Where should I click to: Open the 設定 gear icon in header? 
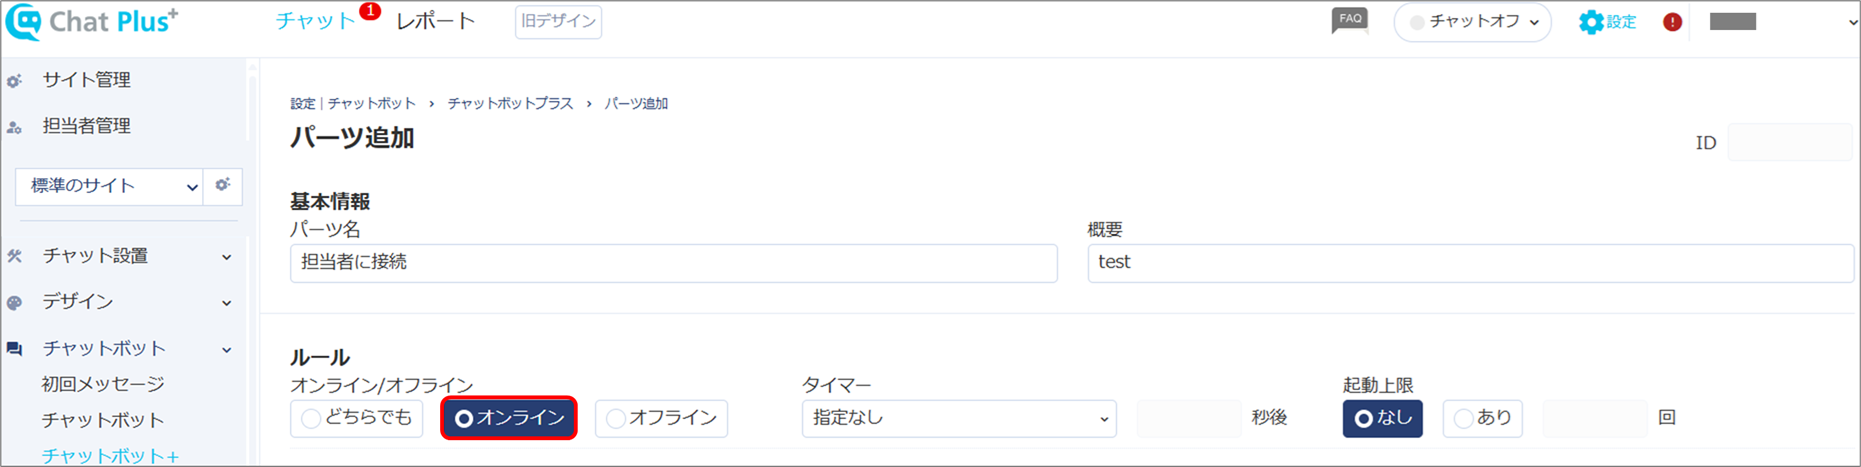(1590, 22)
